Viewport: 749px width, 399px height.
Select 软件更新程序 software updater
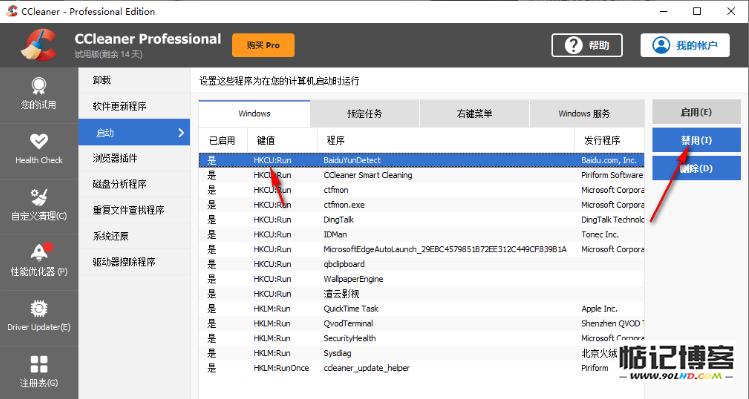(x=134, y=106)
